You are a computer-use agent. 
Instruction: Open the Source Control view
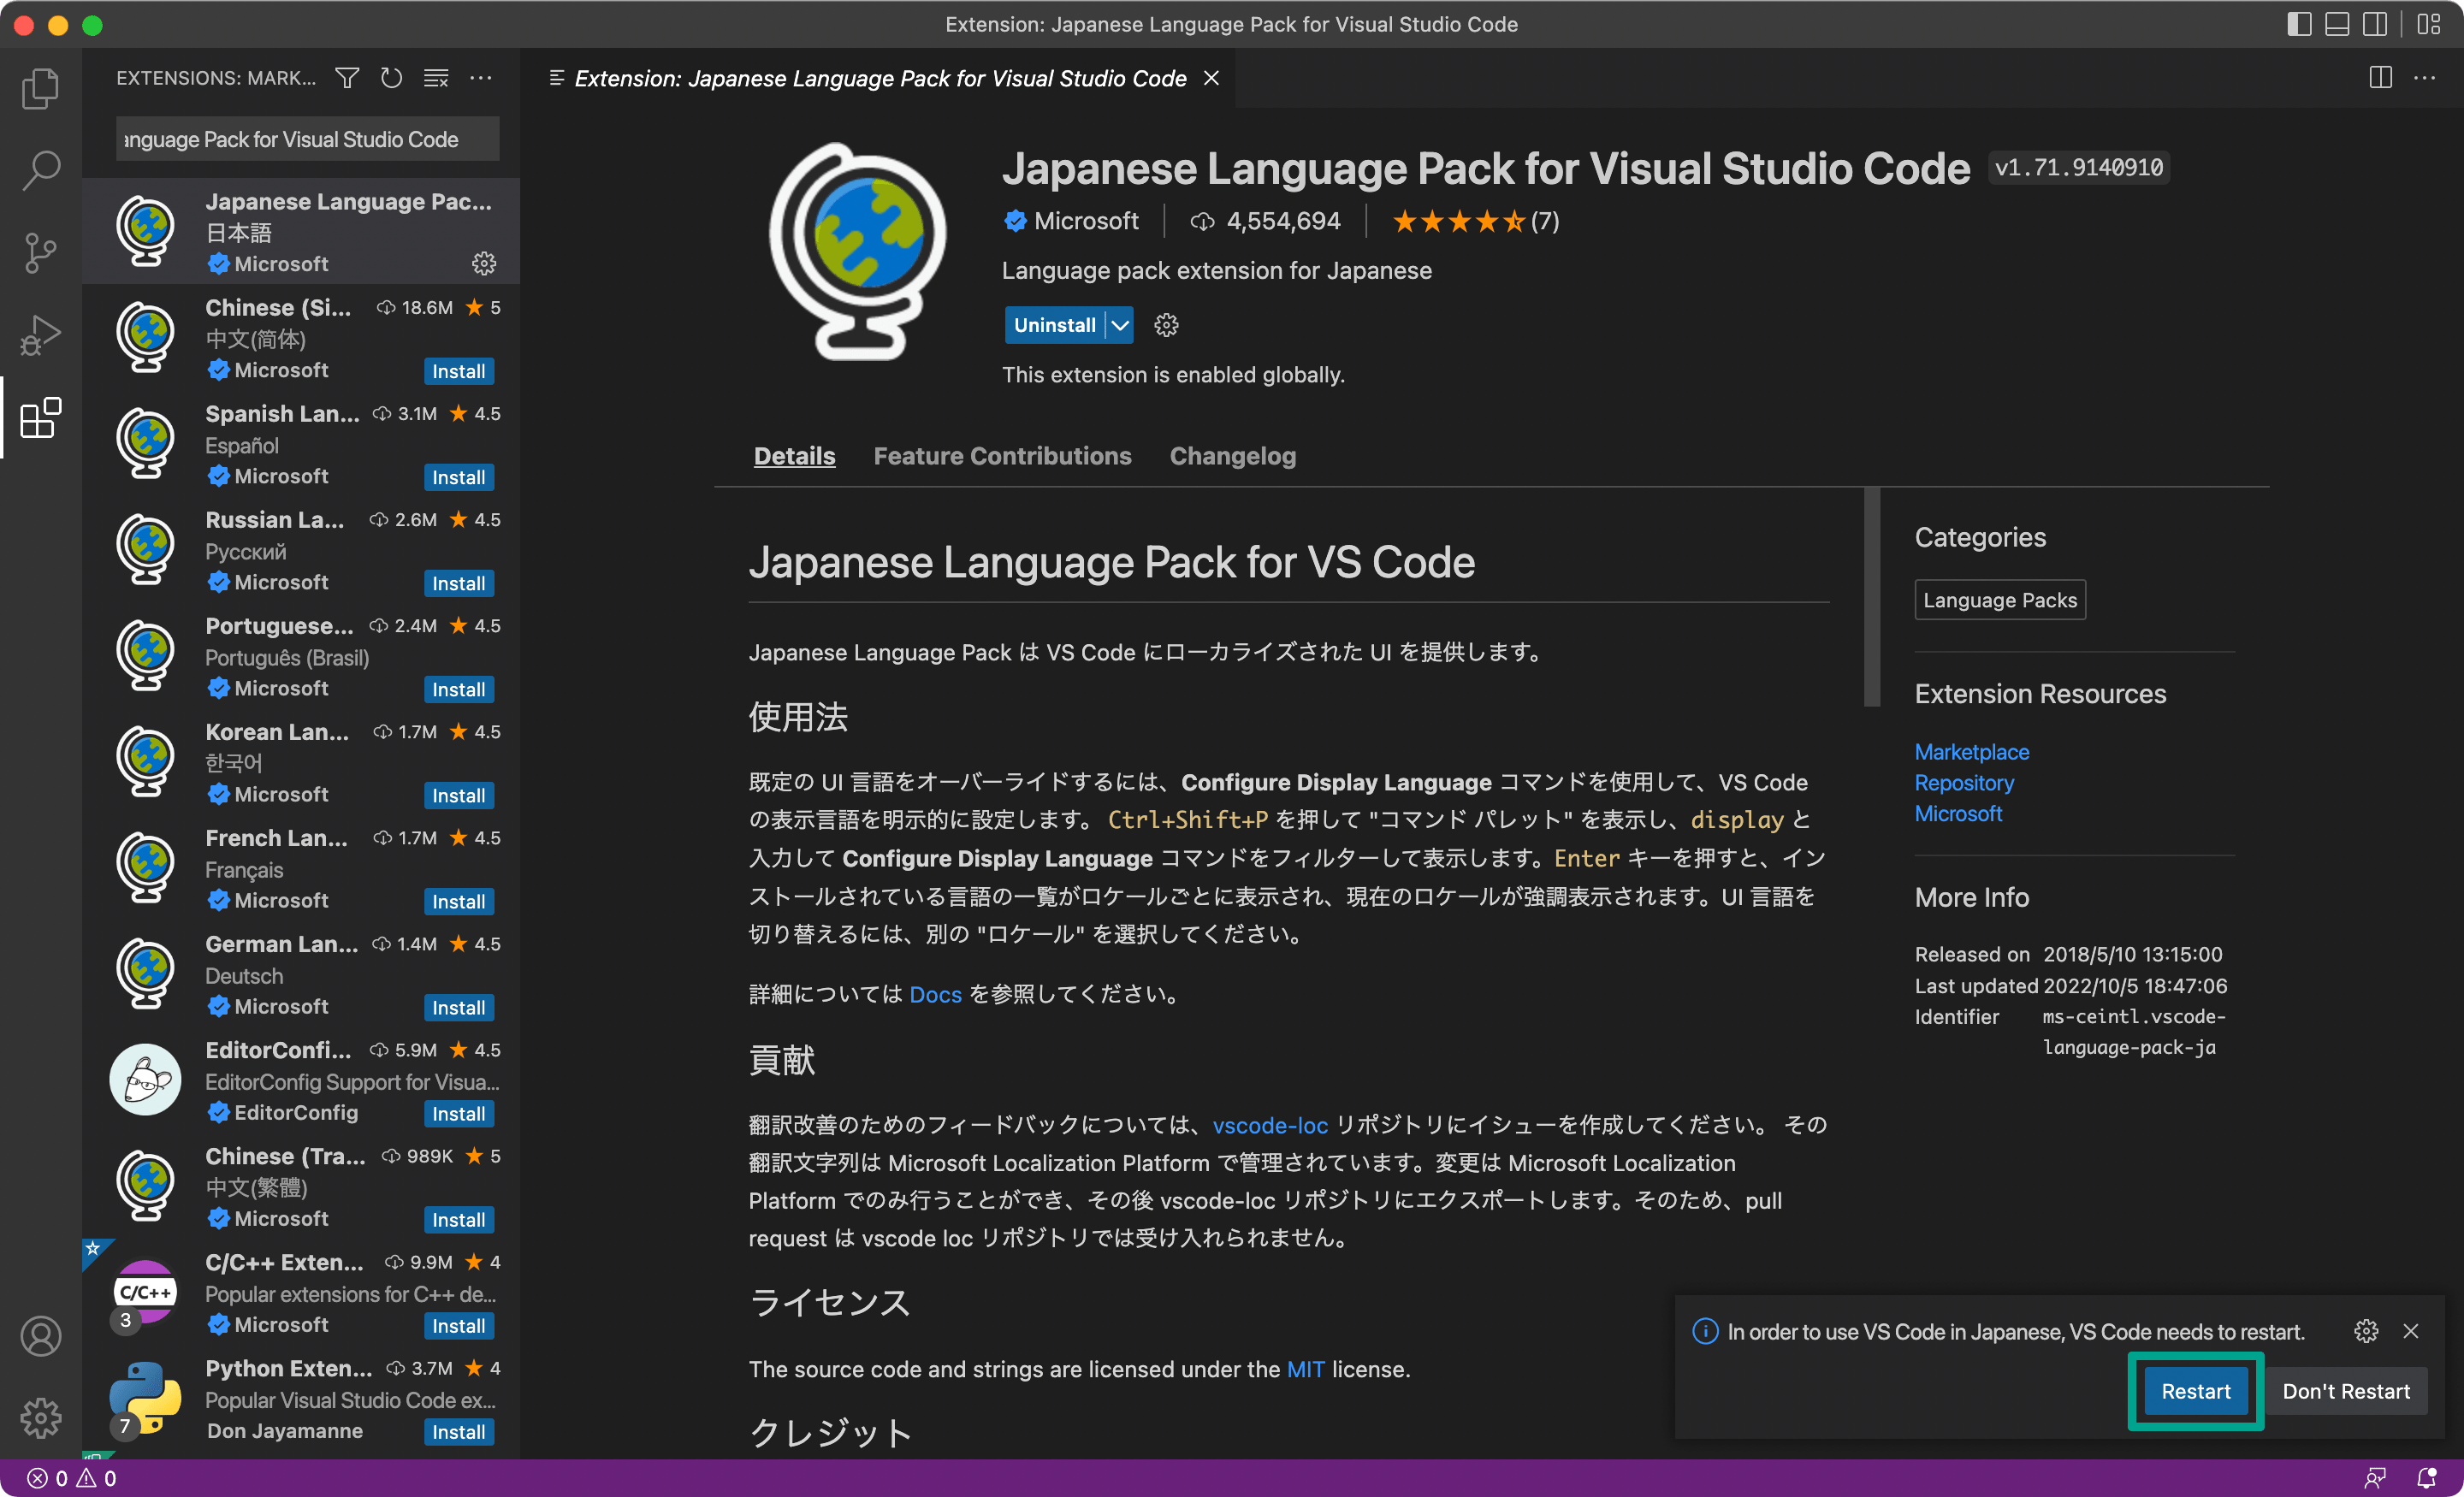[40, 252]
